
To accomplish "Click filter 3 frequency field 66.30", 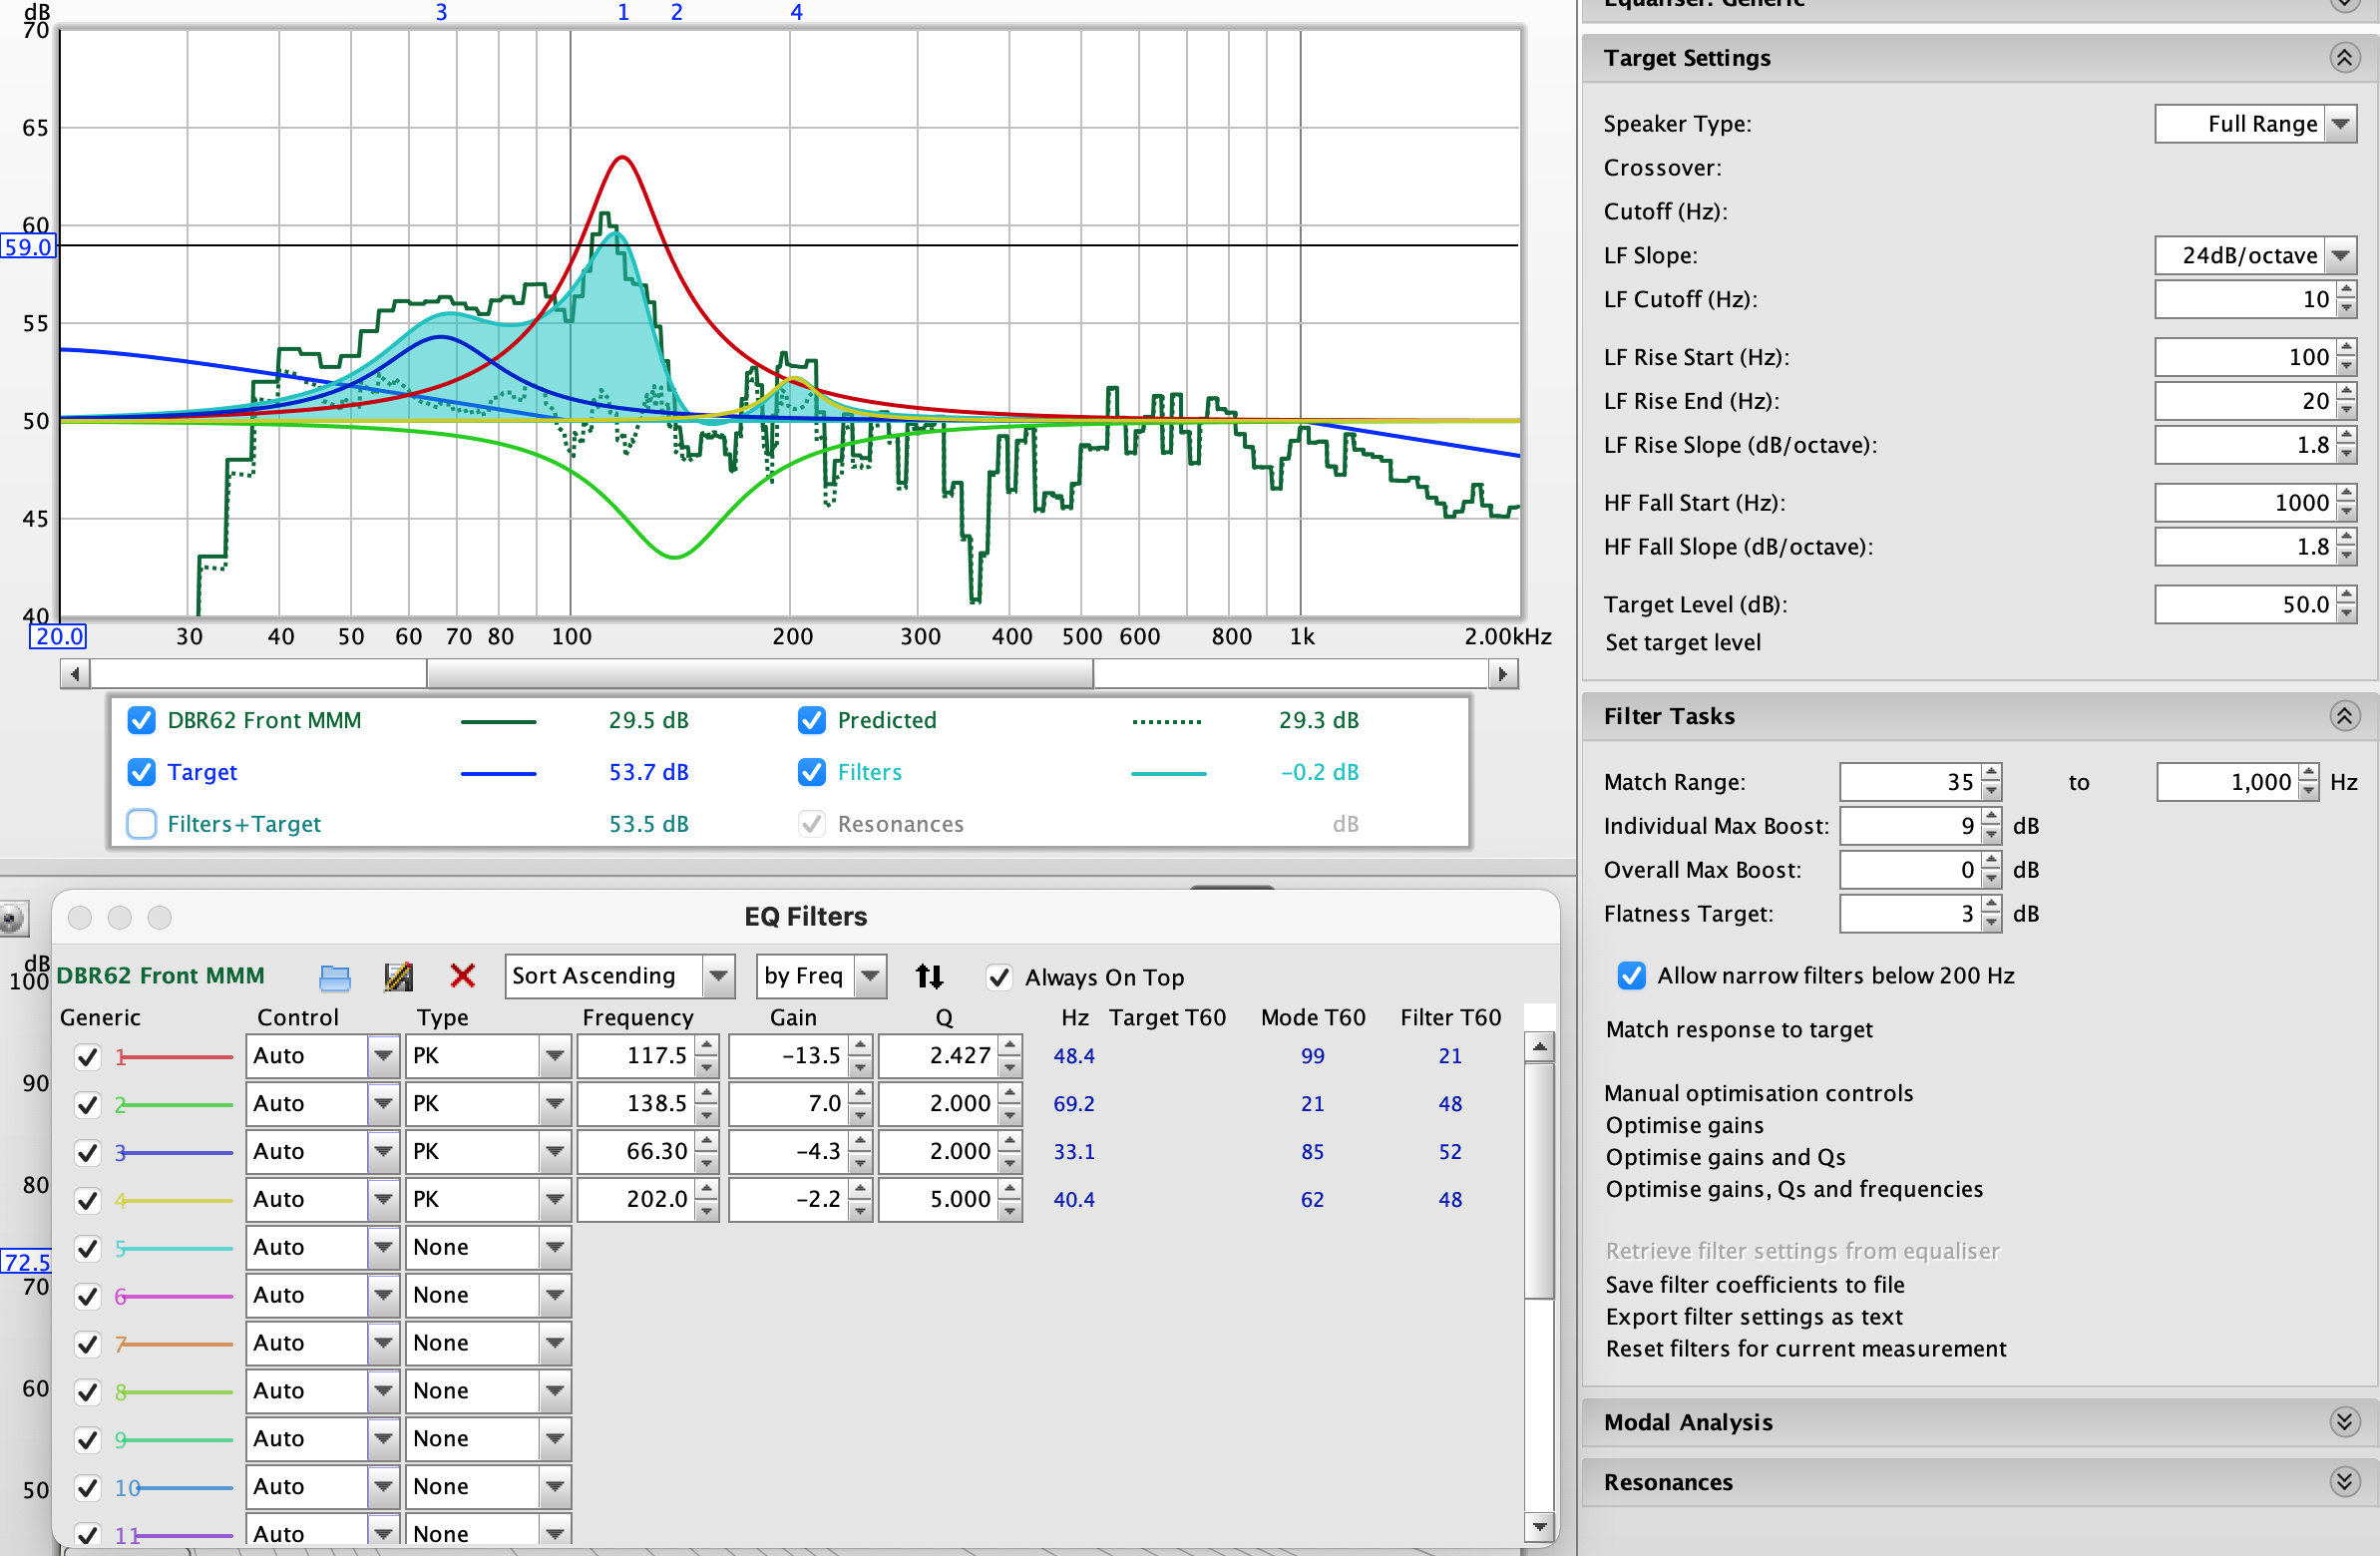I will pyautogui.click(x=635, y=1152).
